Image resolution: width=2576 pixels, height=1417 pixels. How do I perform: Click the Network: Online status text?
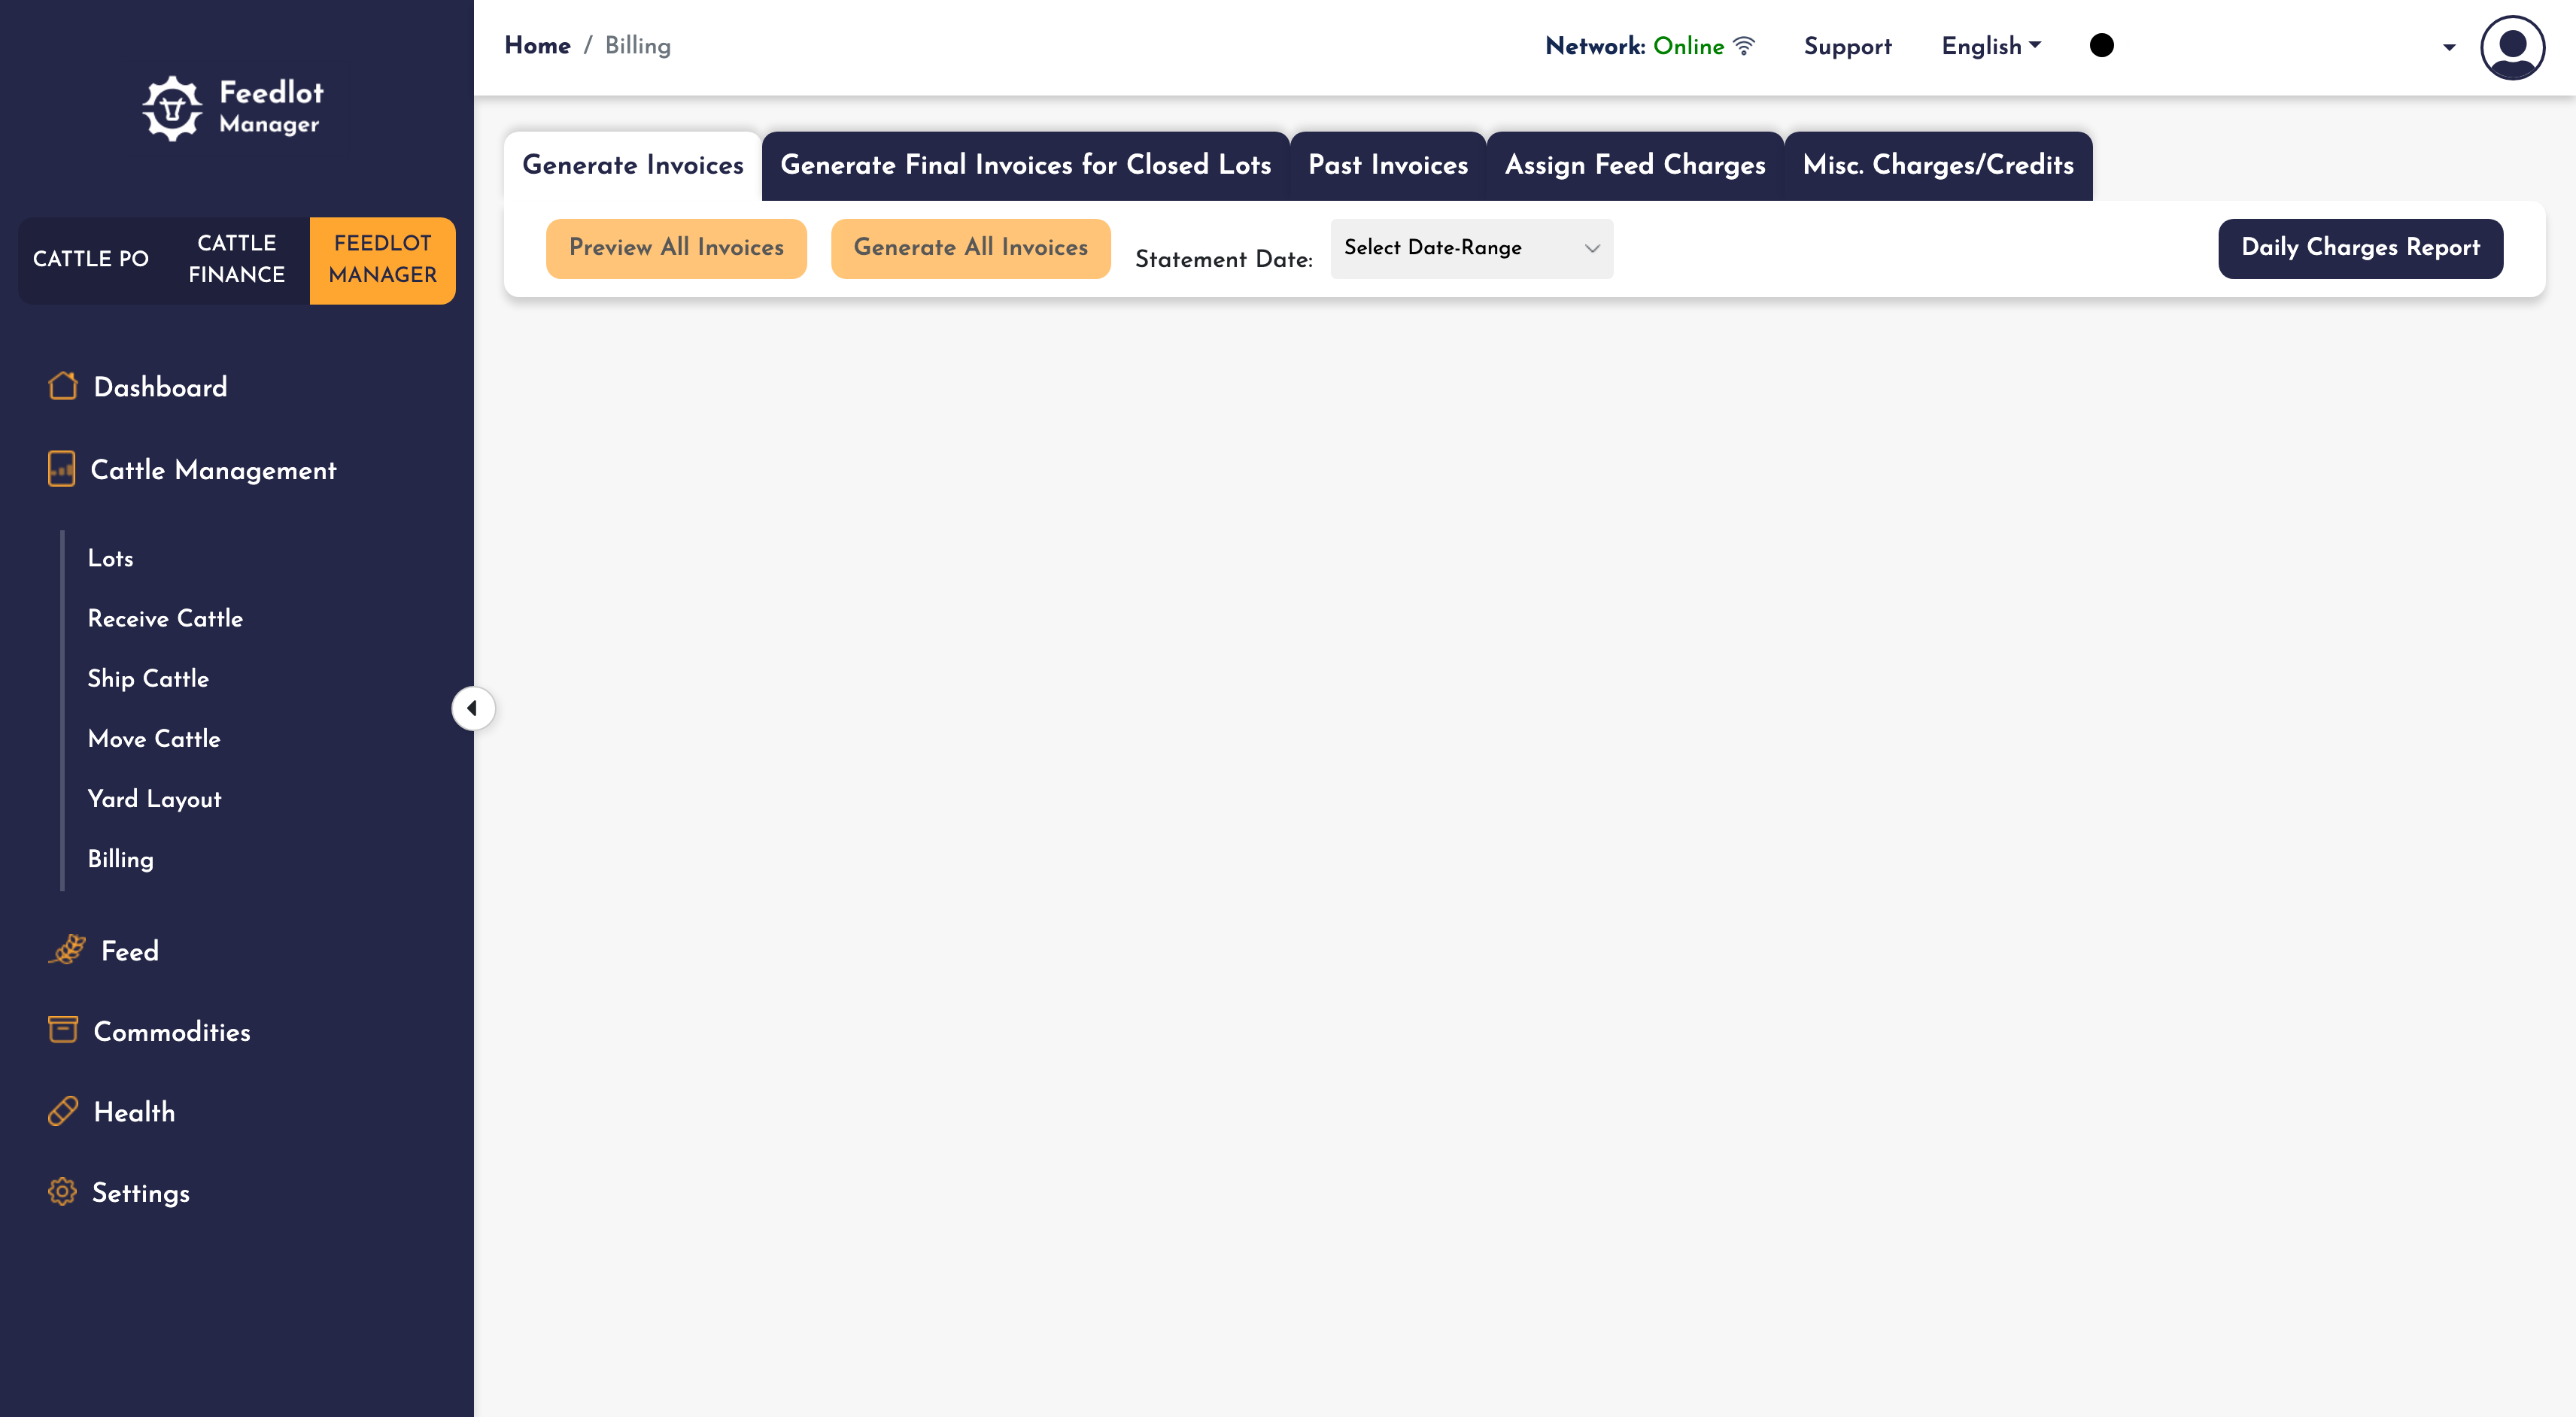1634,46
